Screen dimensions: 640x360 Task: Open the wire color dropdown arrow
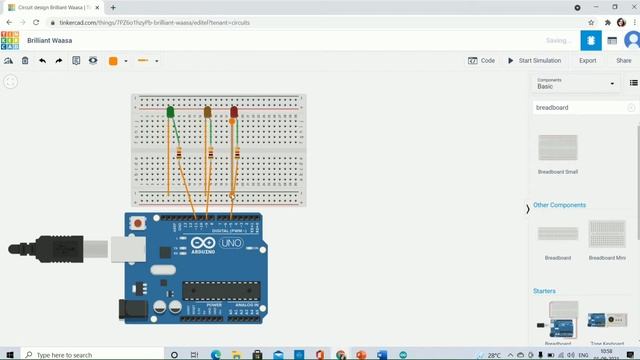point(126,61)
